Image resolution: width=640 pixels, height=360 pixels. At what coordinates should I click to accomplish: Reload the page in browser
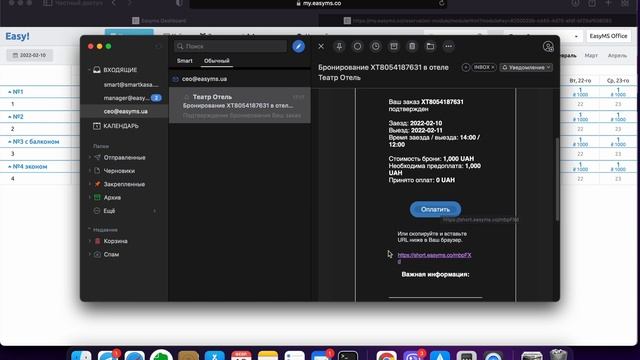pos(441,3)
